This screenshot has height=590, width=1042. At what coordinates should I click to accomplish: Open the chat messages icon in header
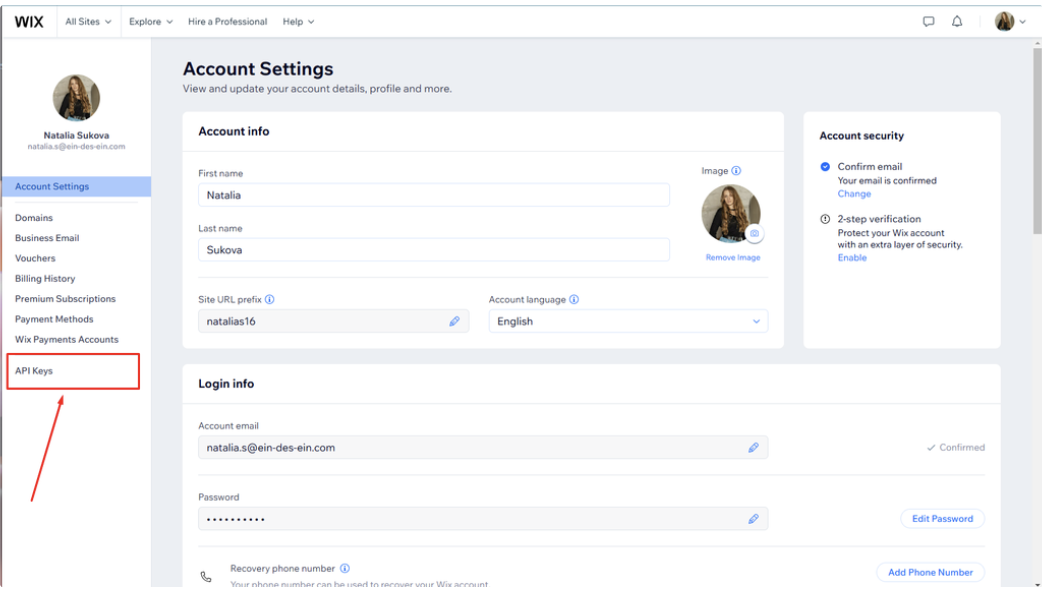pyautogui.click(x=928, y=21)
